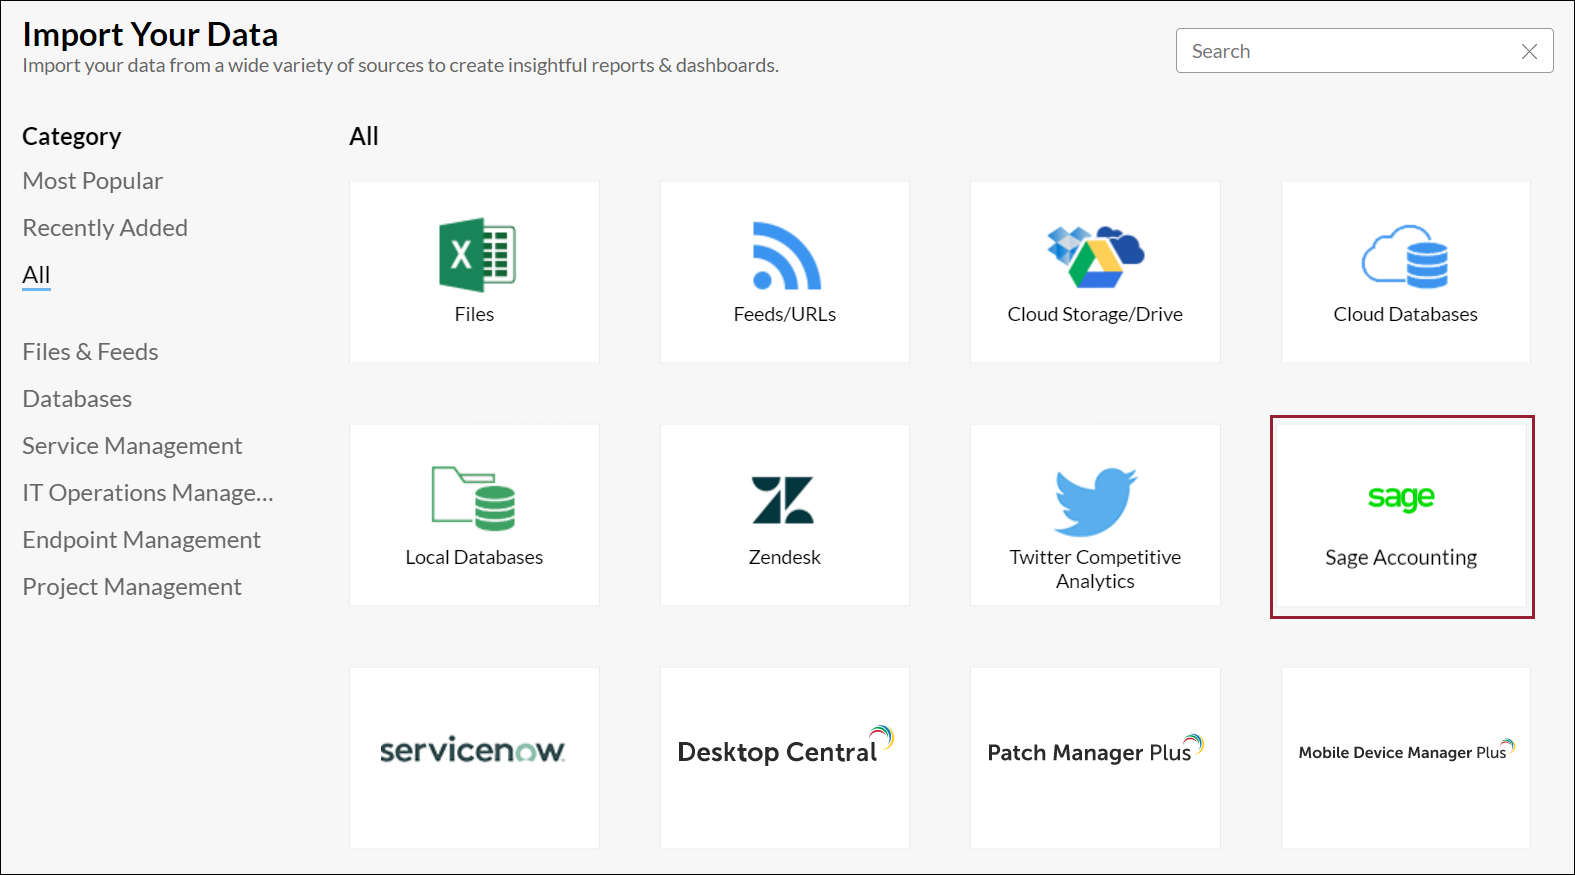Select the All category

(36, 275)
